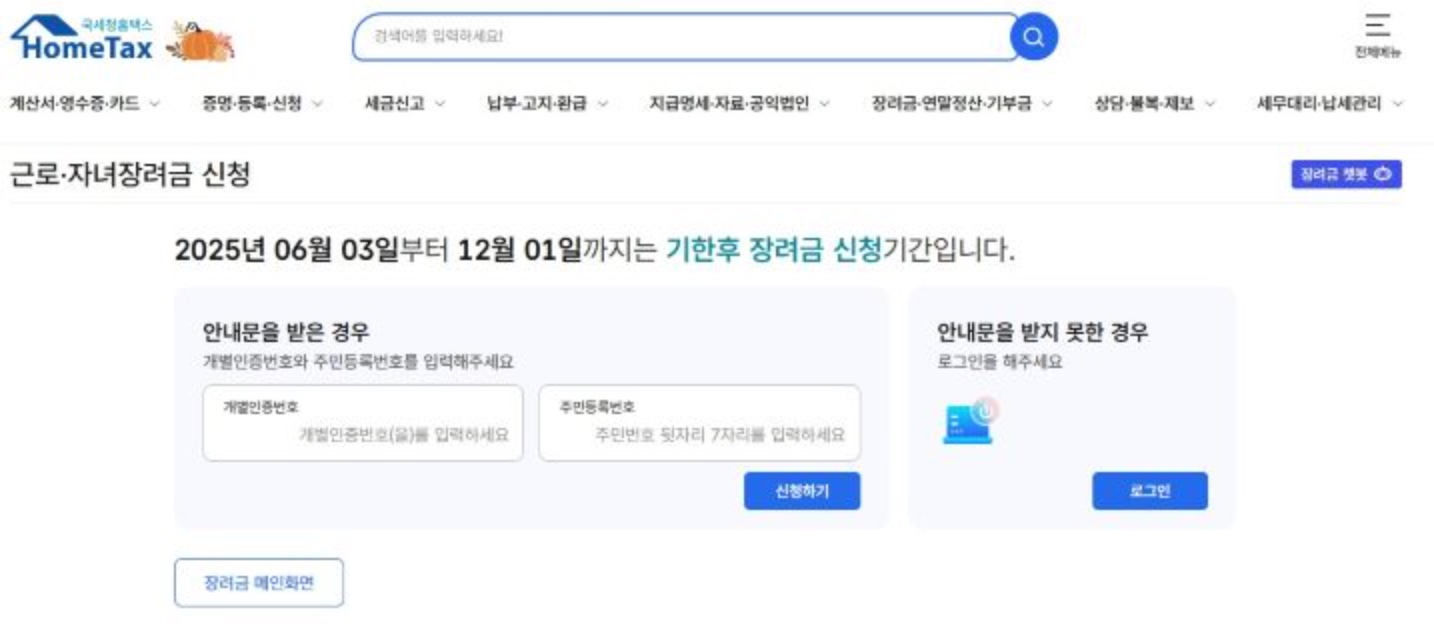Click the 신청하기 button
Screen dimensions: 1434x636
800,491
